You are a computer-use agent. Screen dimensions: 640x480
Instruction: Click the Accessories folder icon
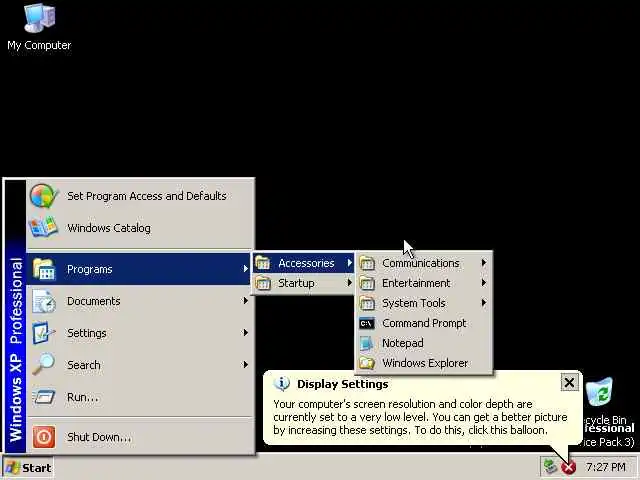tap(263, 263)
